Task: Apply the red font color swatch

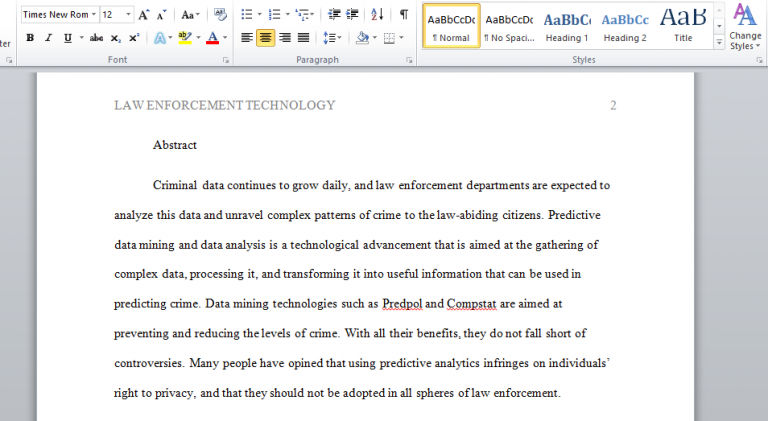Action: coord(211,38)
